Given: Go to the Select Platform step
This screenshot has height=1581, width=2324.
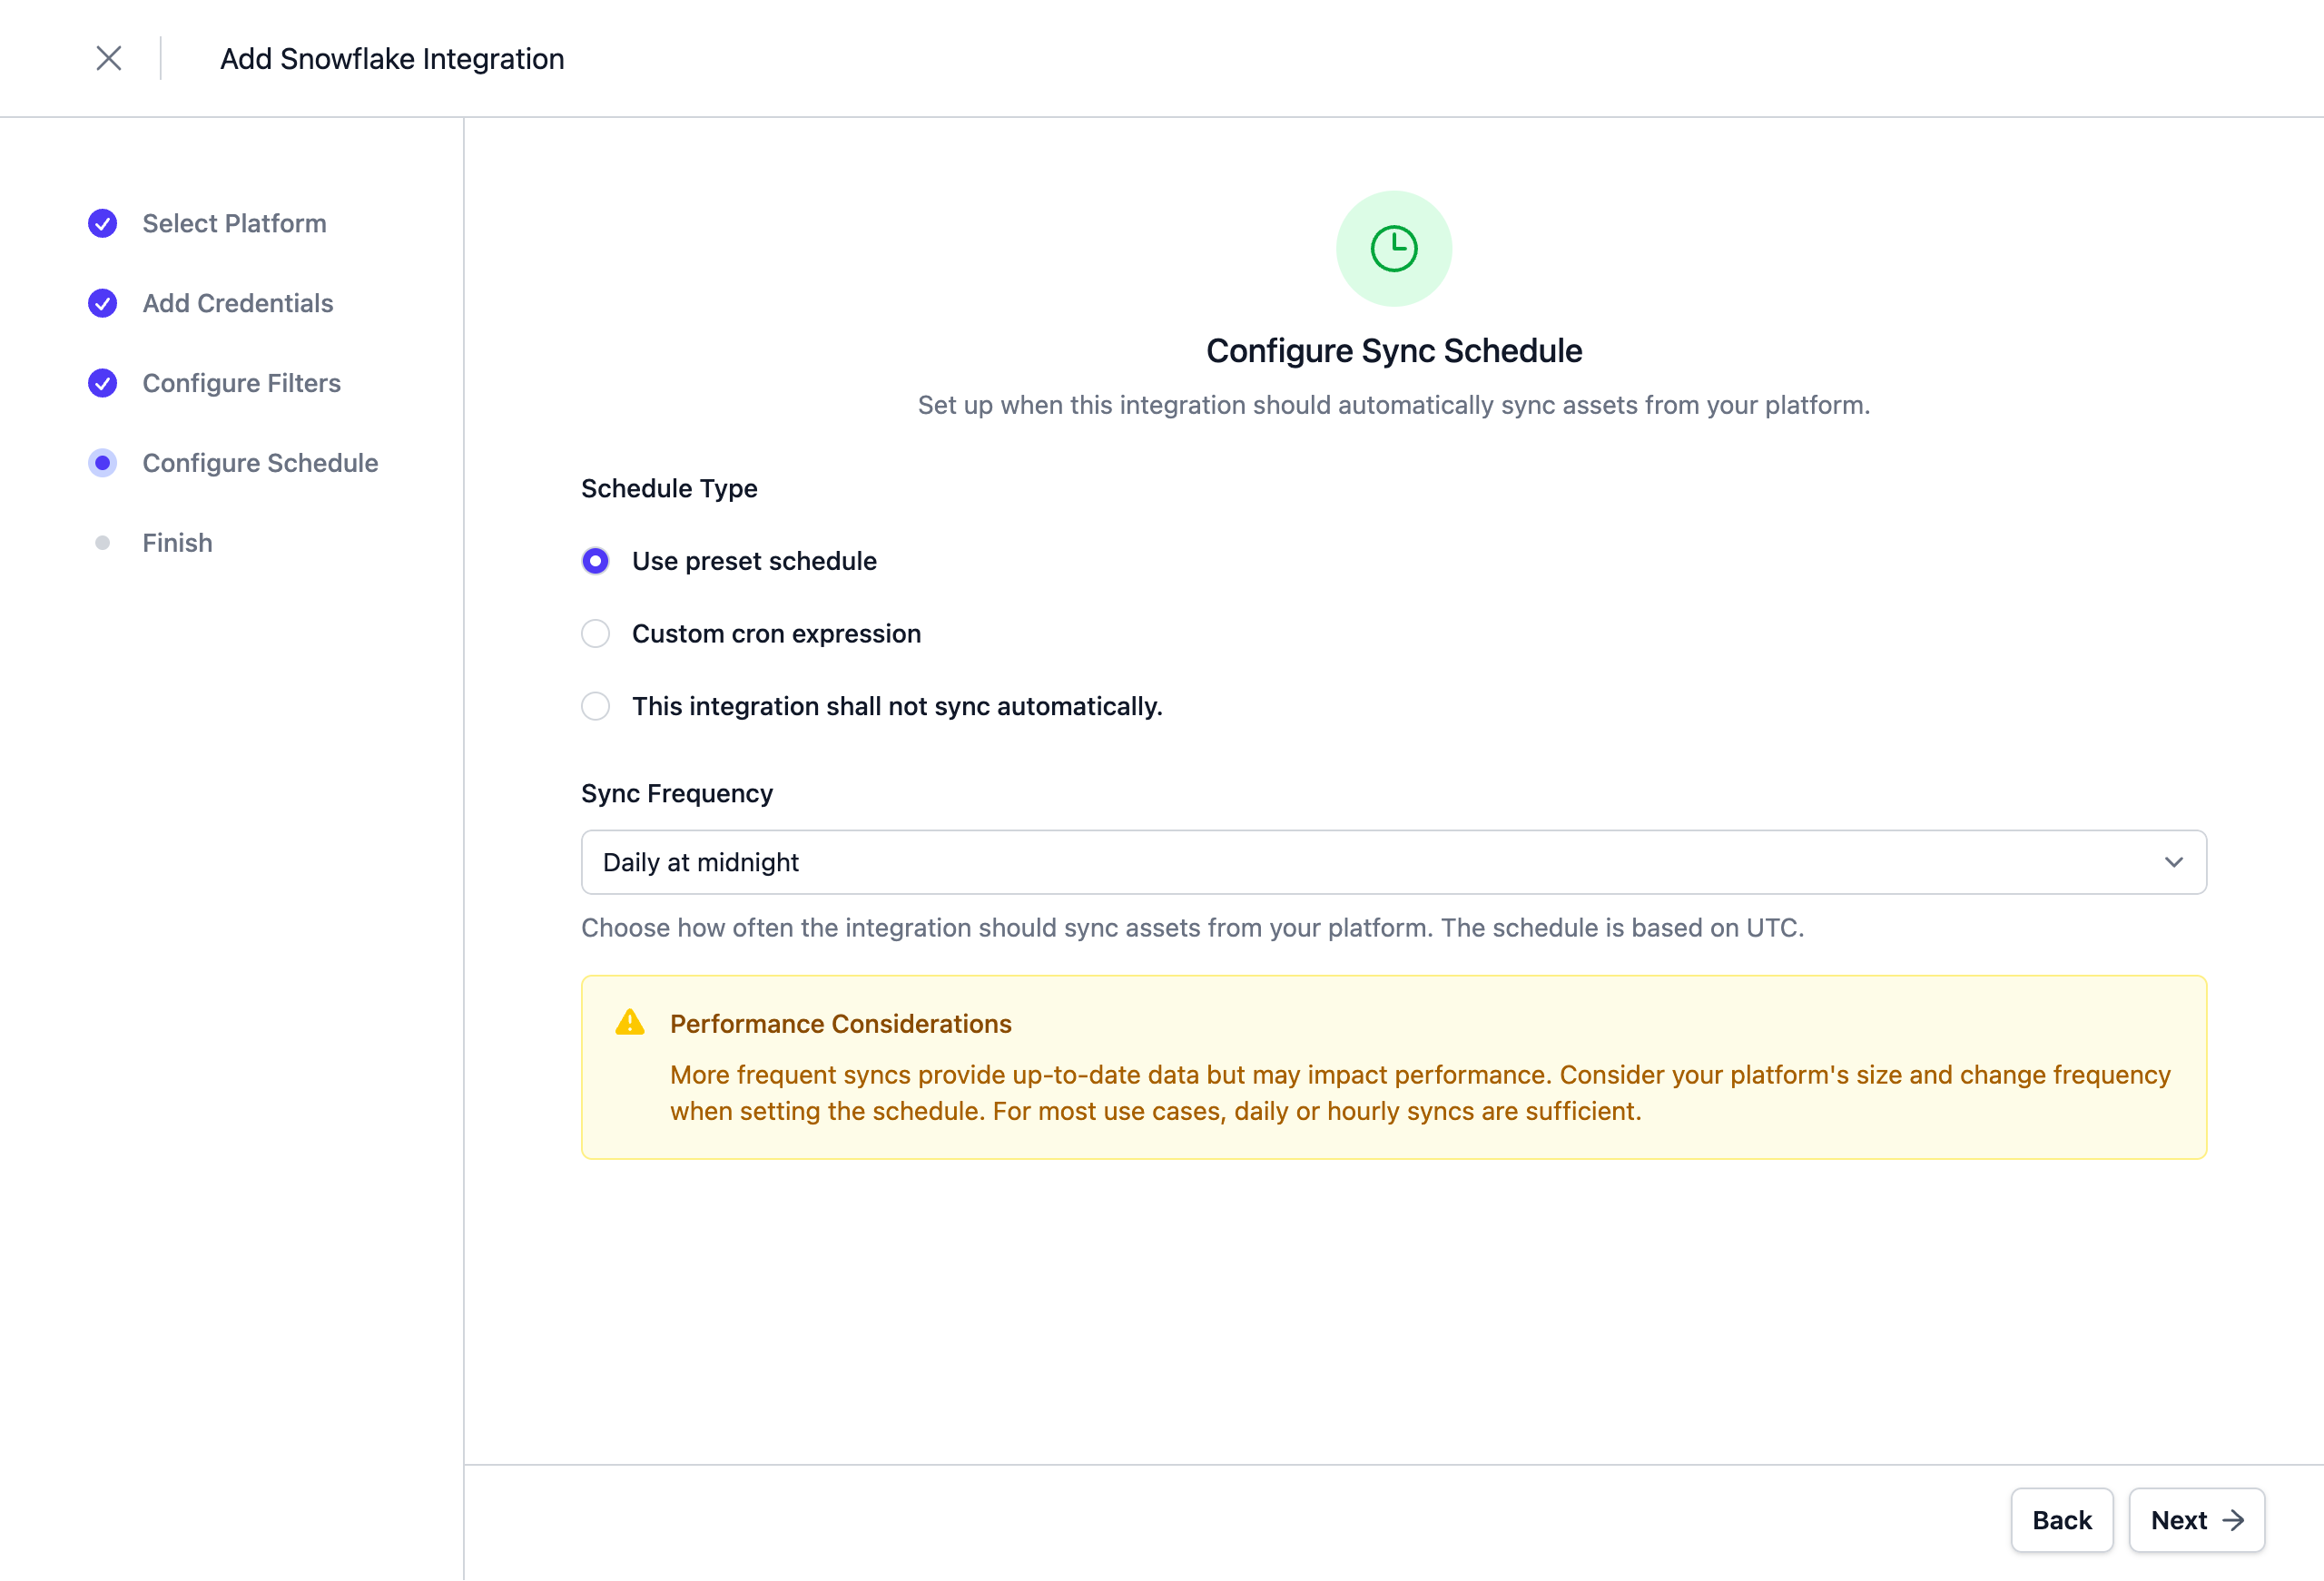Looking at the screenshot, I should click(x=234, y=223).
